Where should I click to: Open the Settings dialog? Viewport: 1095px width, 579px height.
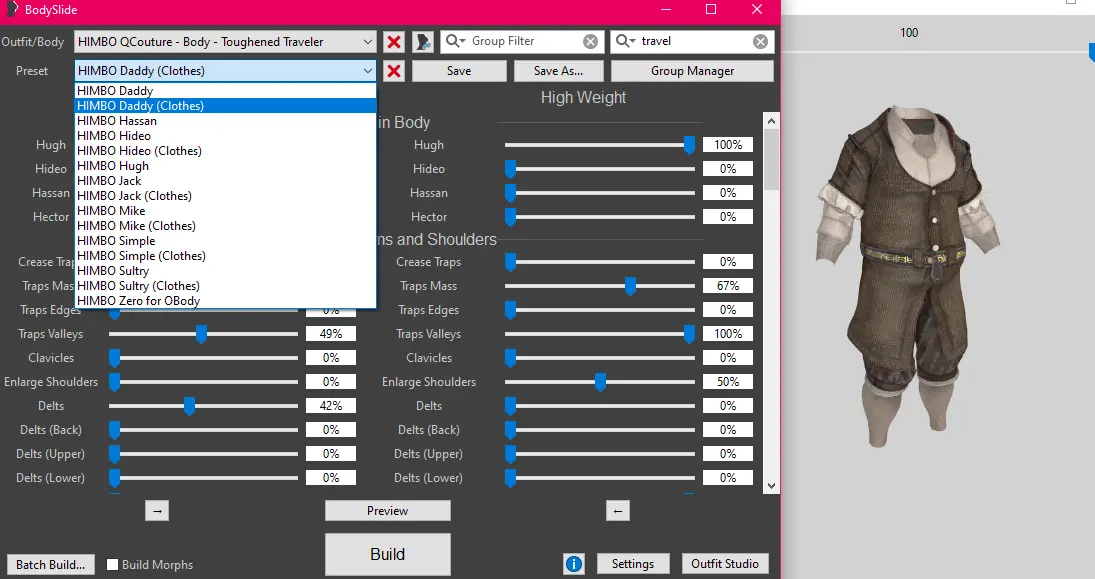(633, 564)
